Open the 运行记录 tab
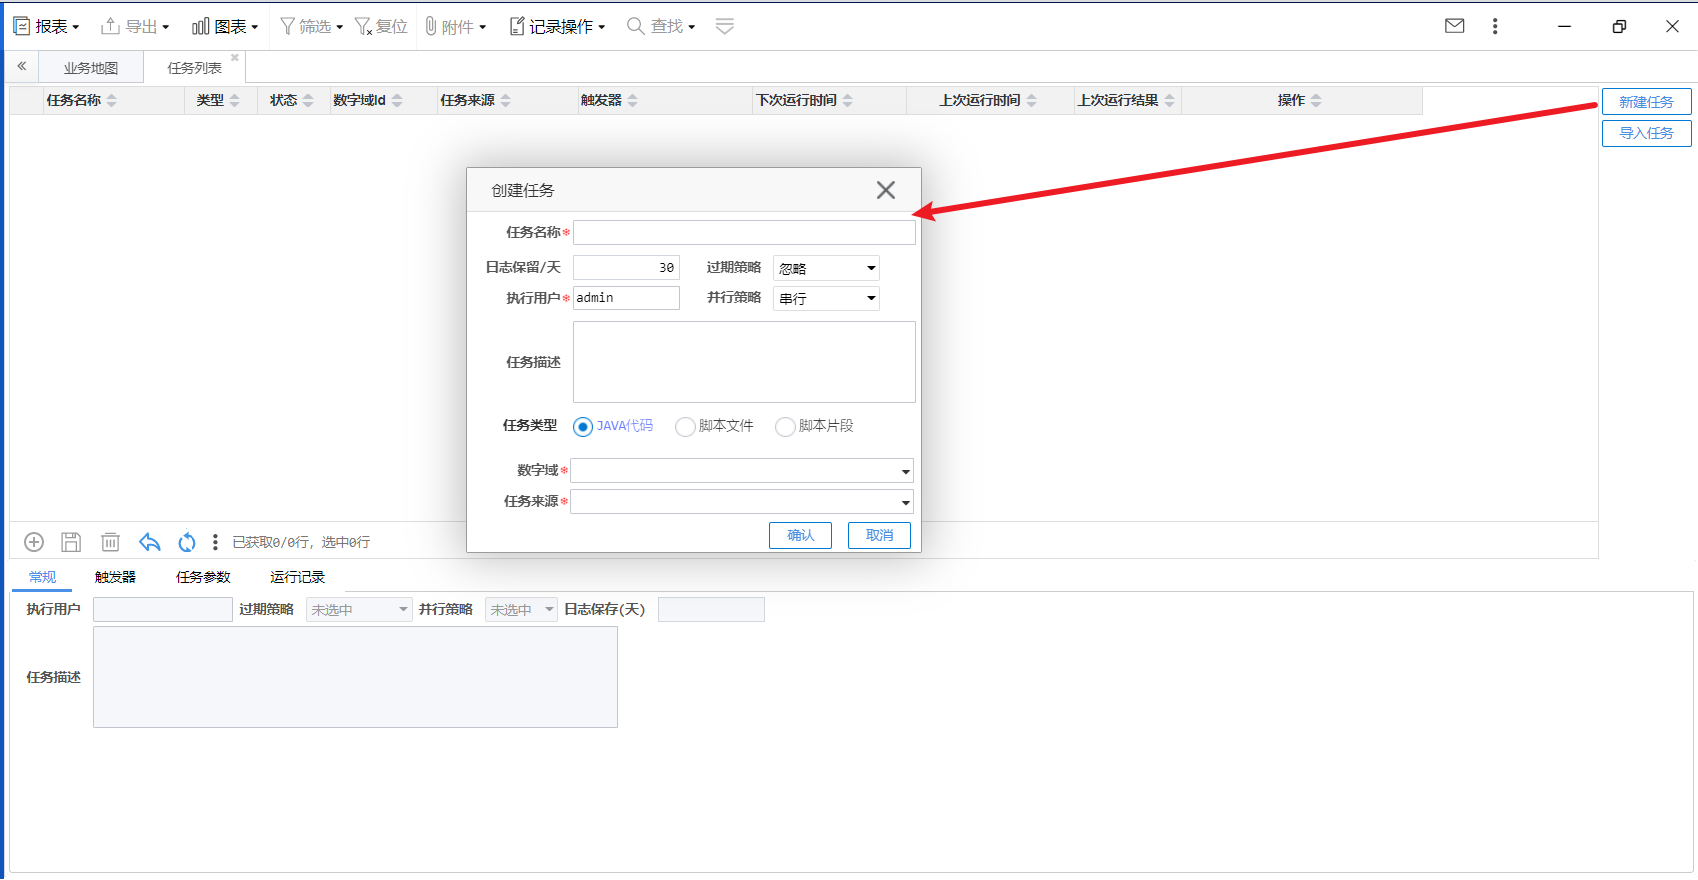1698x880 pixels. (x=297, y=577)
